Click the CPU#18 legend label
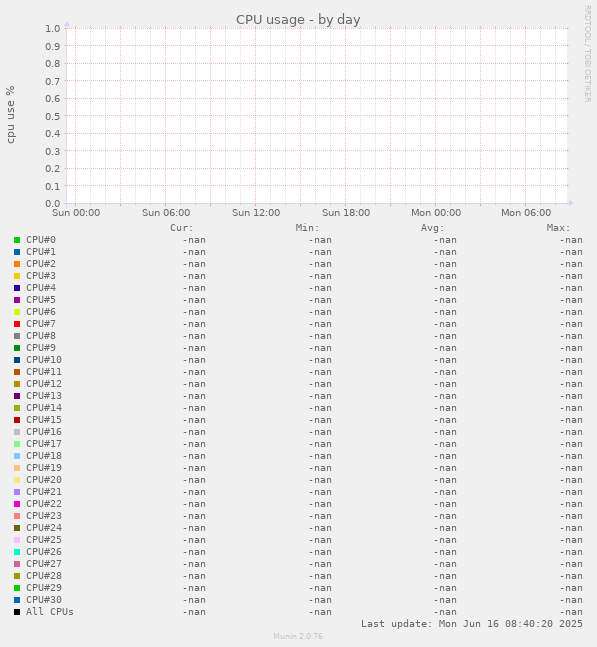The width and height of the screenshot is (597, 647). 44,456
